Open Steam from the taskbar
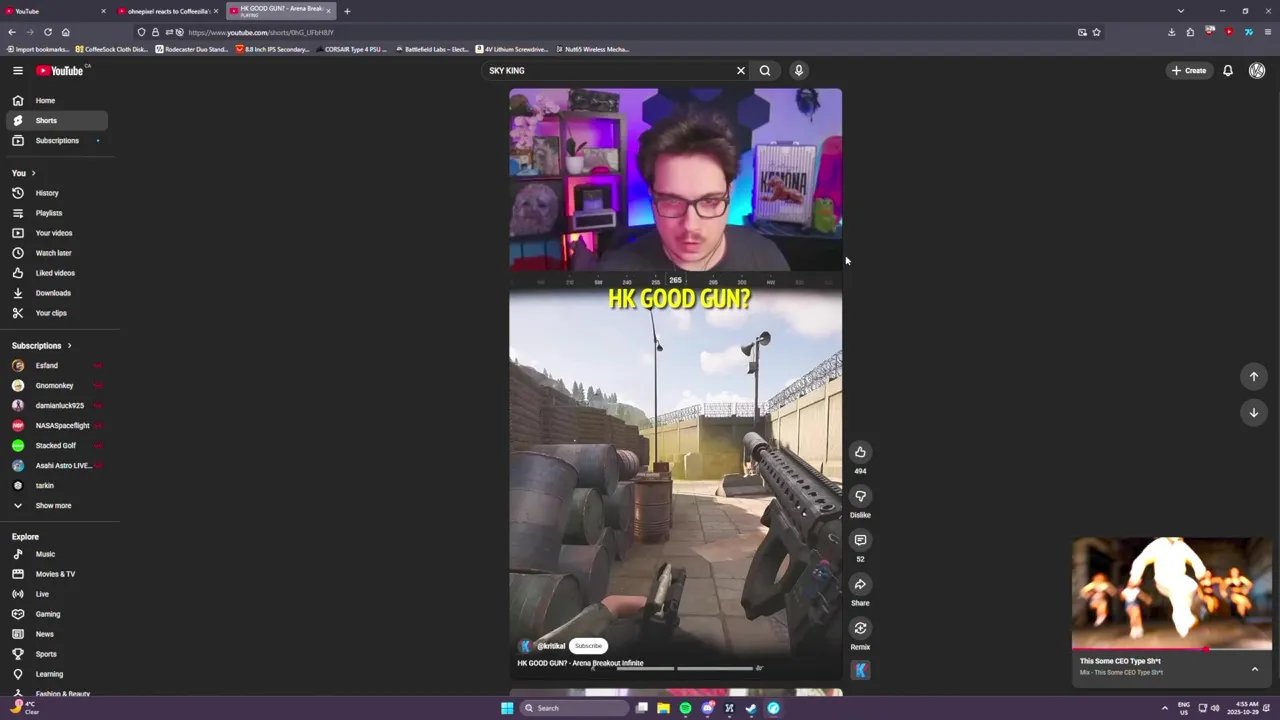Screen dimensions: 1280x720 (x=751, y=708)
